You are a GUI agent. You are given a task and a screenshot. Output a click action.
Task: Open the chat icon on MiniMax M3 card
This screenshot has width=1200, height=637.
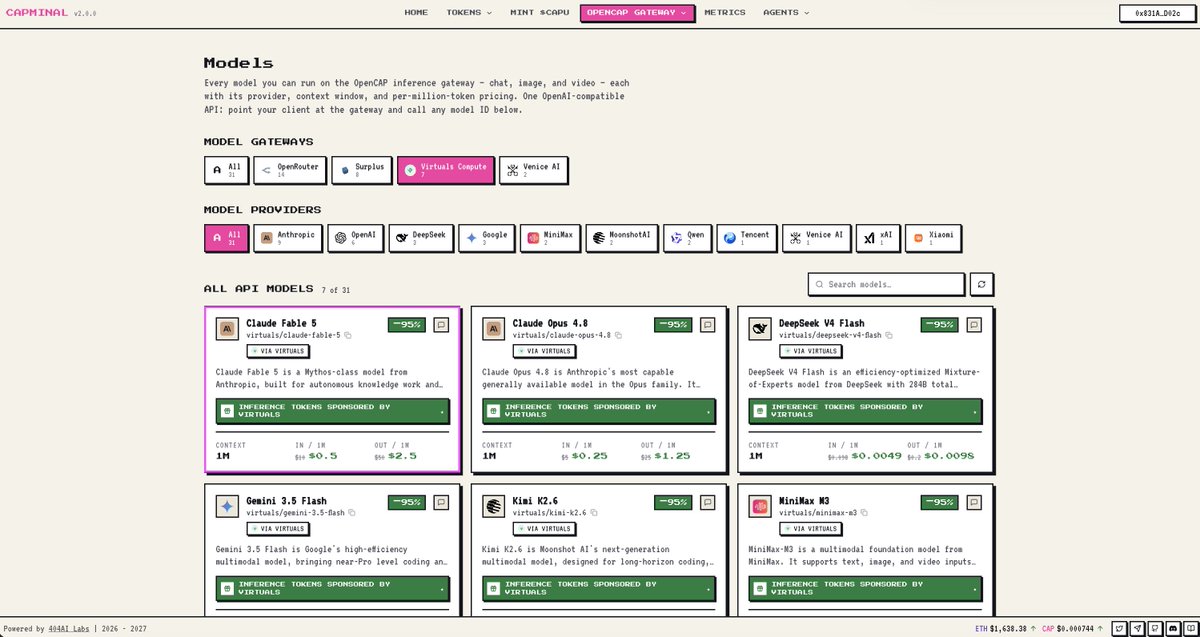[975, 501]
